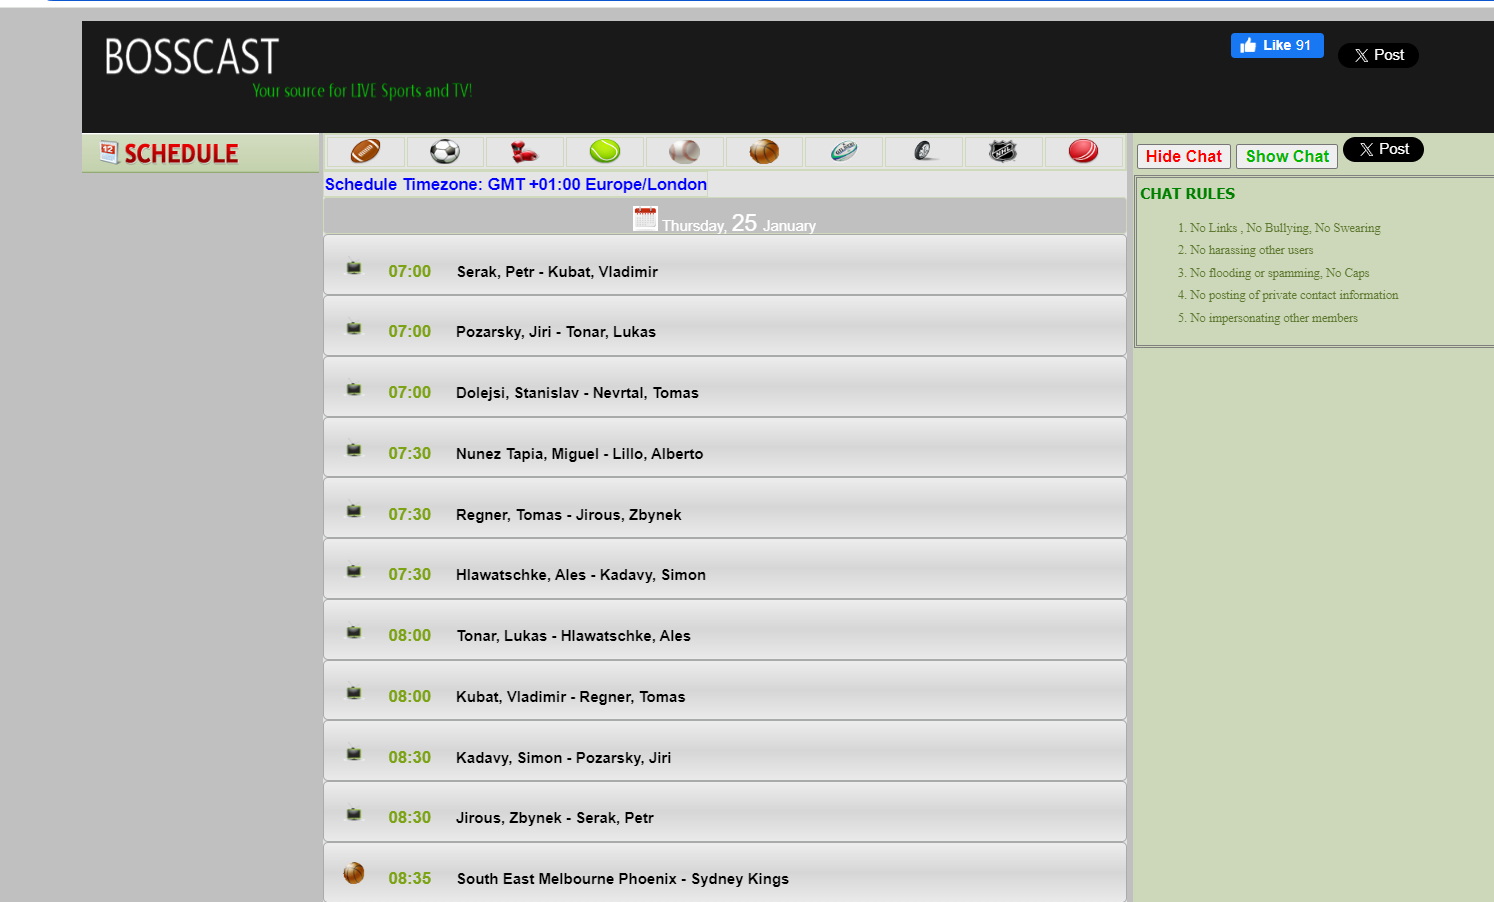Click TV icon for Kadavy, Simon - Pozarsky, Jiri
The height and width of the screenshot is (902, 1494).
[x=354, y=754]
